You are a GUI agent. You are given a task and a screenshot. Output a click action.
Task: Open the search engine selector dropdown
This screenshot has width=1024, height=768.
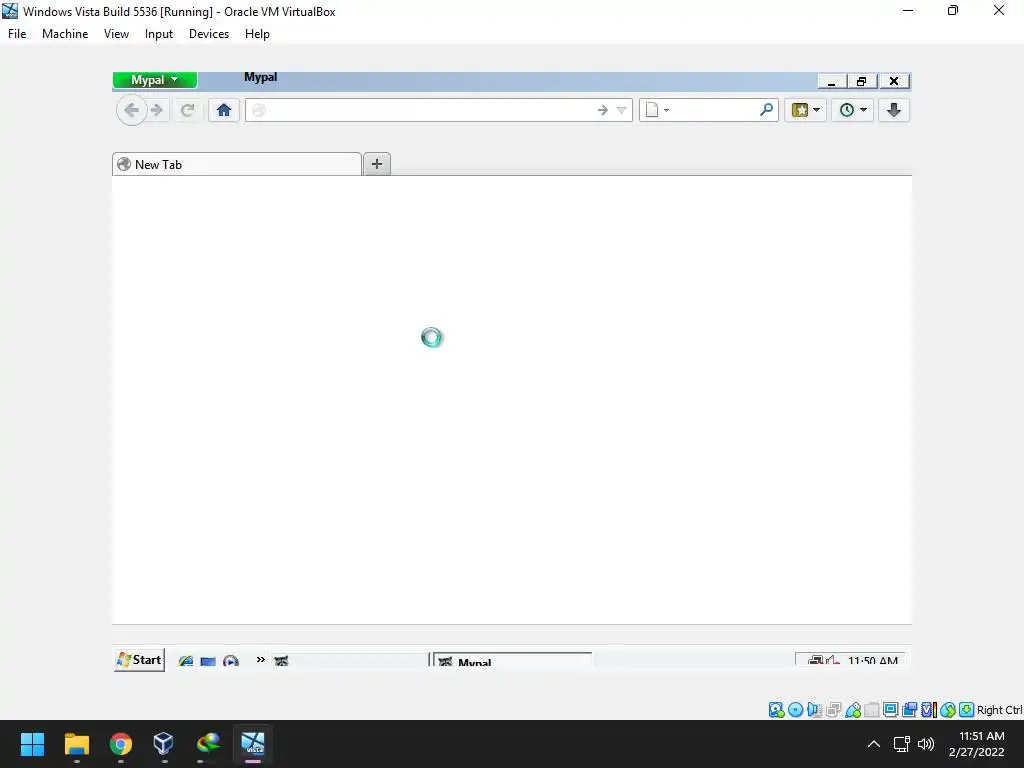point(657,110)
